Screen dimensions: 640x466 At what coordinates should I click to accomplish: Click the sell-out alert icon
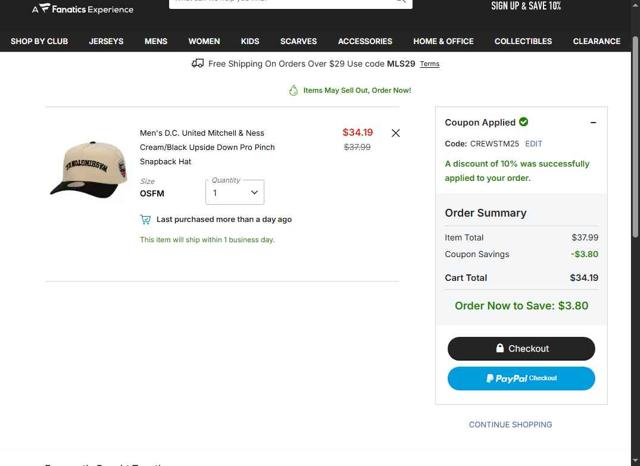click(293, 90)
